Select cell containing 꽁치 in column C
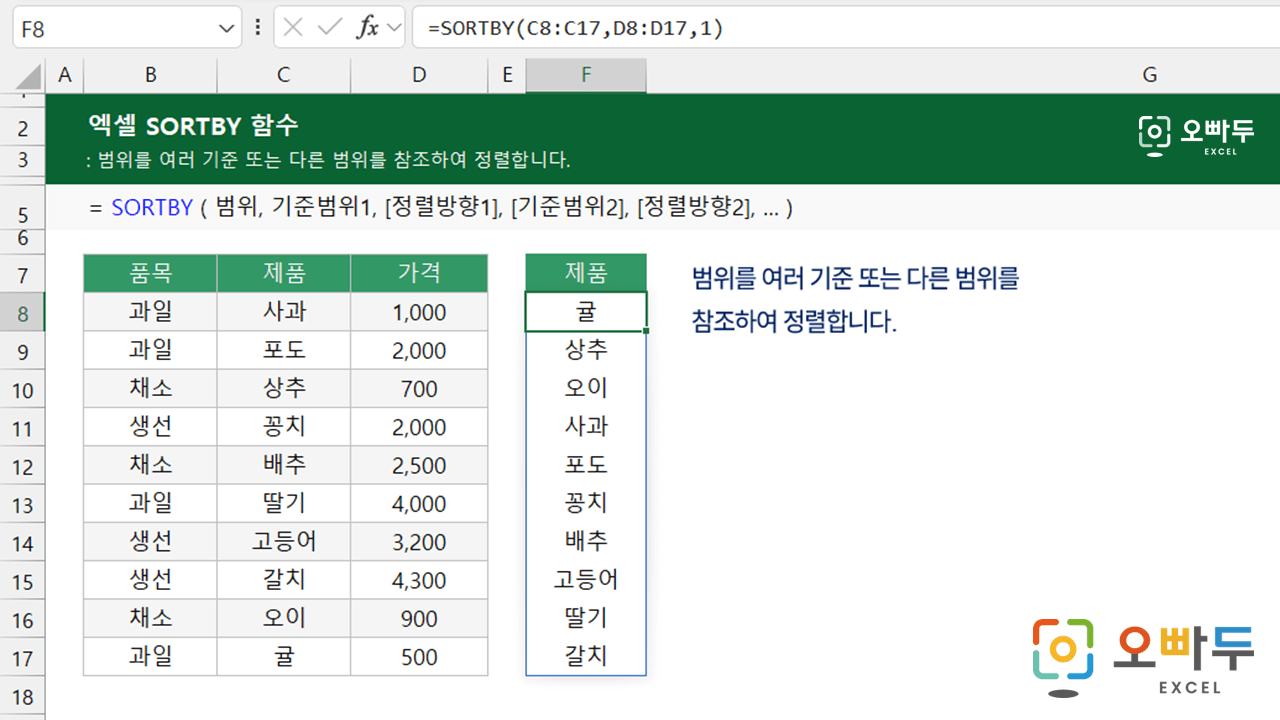 (x=284, y=427)
